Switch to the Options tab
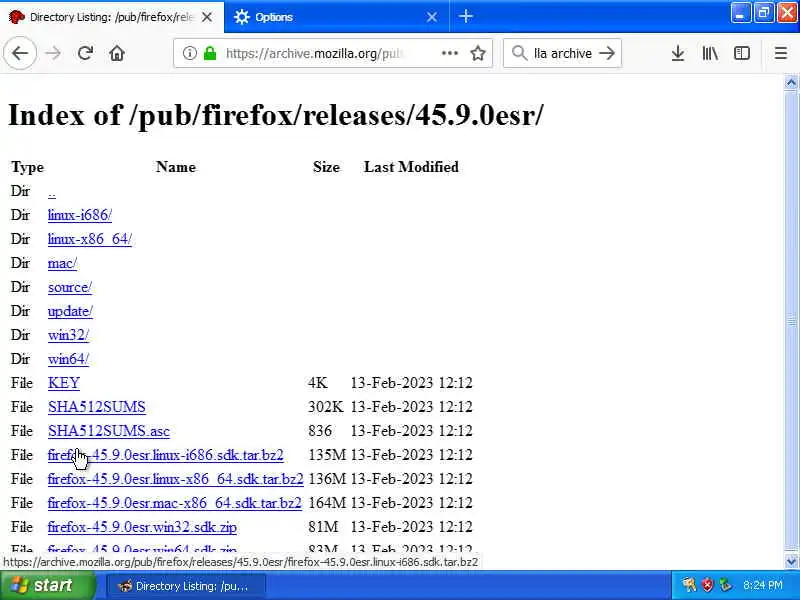Screen dimensions: 800x600 (x=337, y=17)
